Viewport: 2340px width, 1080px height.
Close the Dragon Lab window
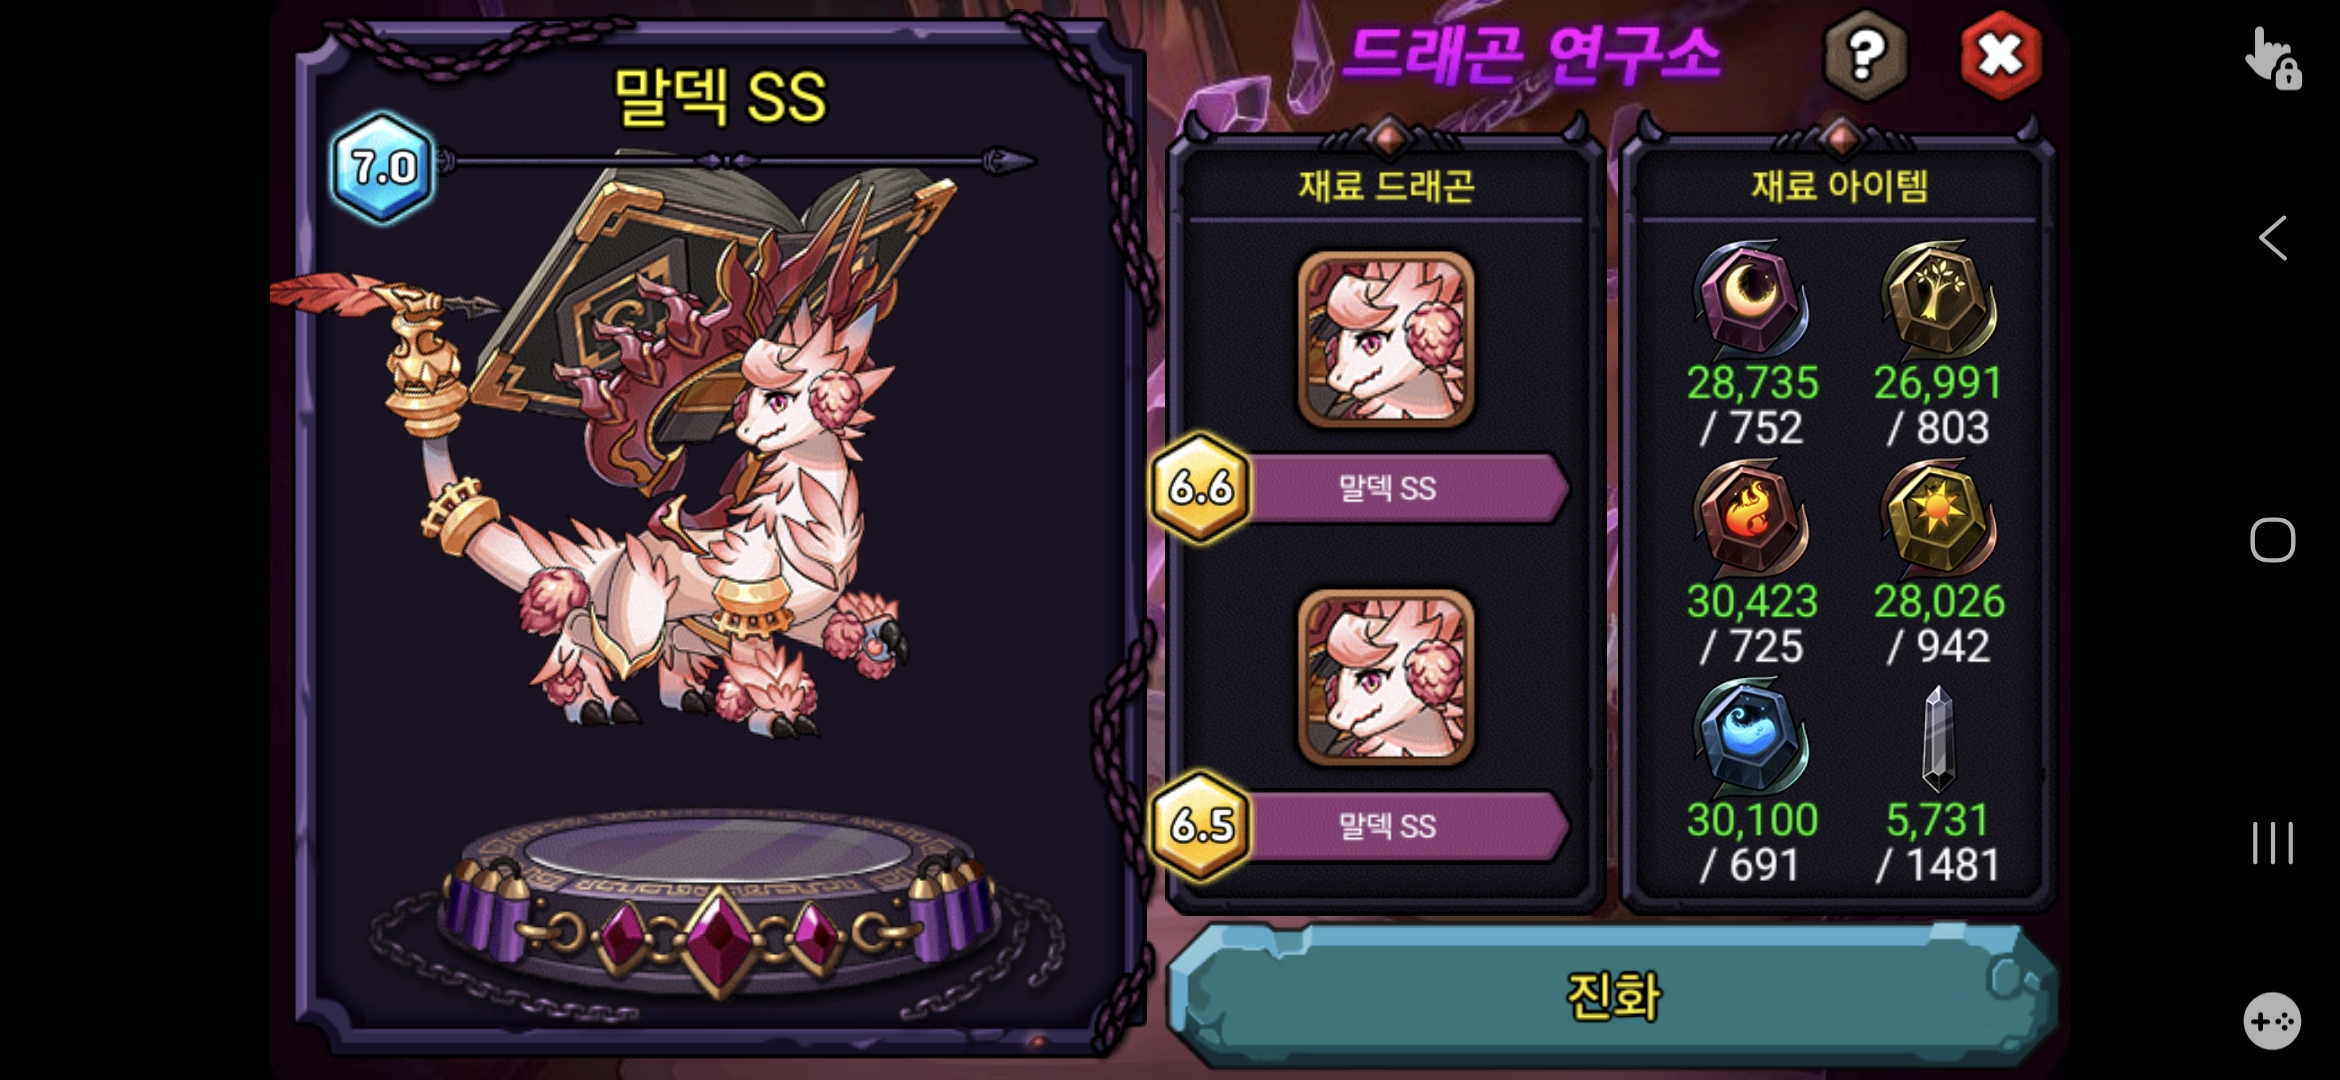point(2000,56)
